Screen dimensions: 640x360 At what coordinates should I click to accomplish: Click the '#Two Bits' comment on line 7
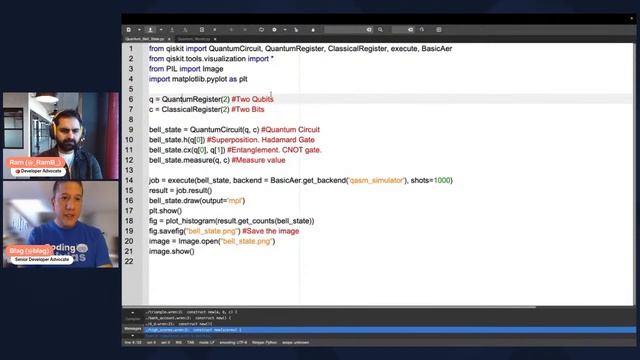[x=248, y=109]
